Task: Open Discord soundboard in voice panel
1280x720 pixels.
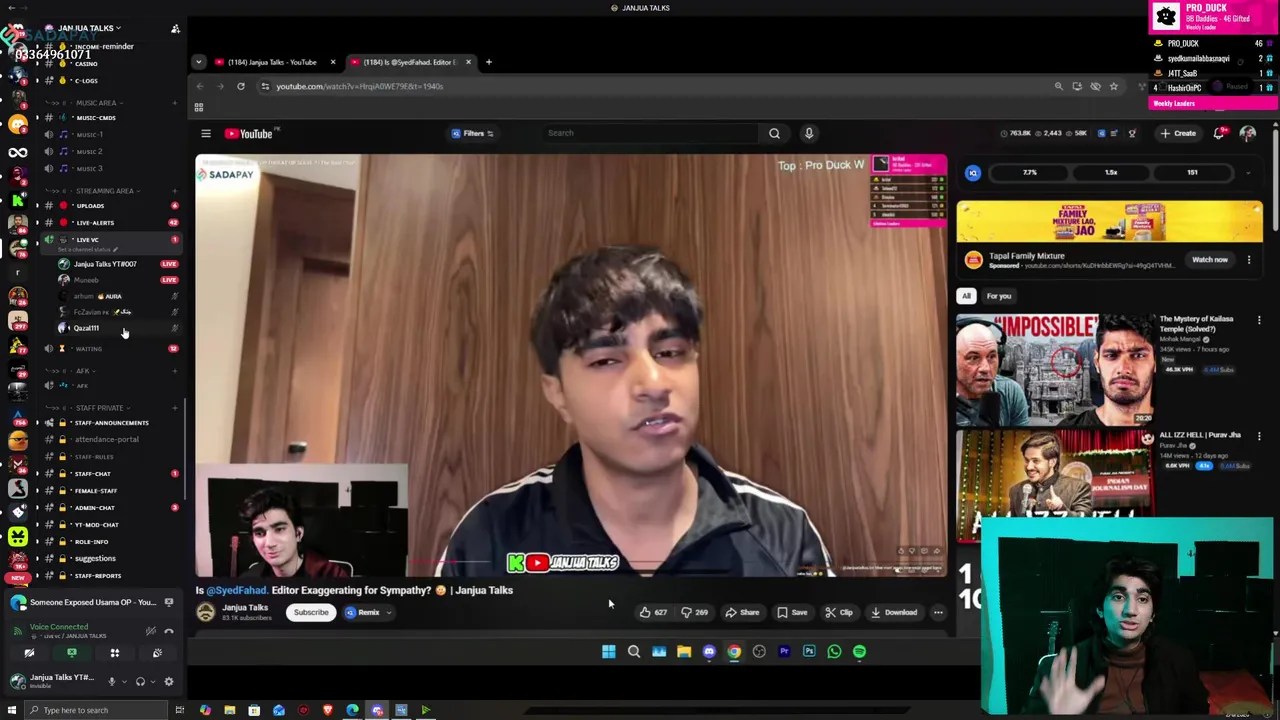Action: tap(157, 653)
